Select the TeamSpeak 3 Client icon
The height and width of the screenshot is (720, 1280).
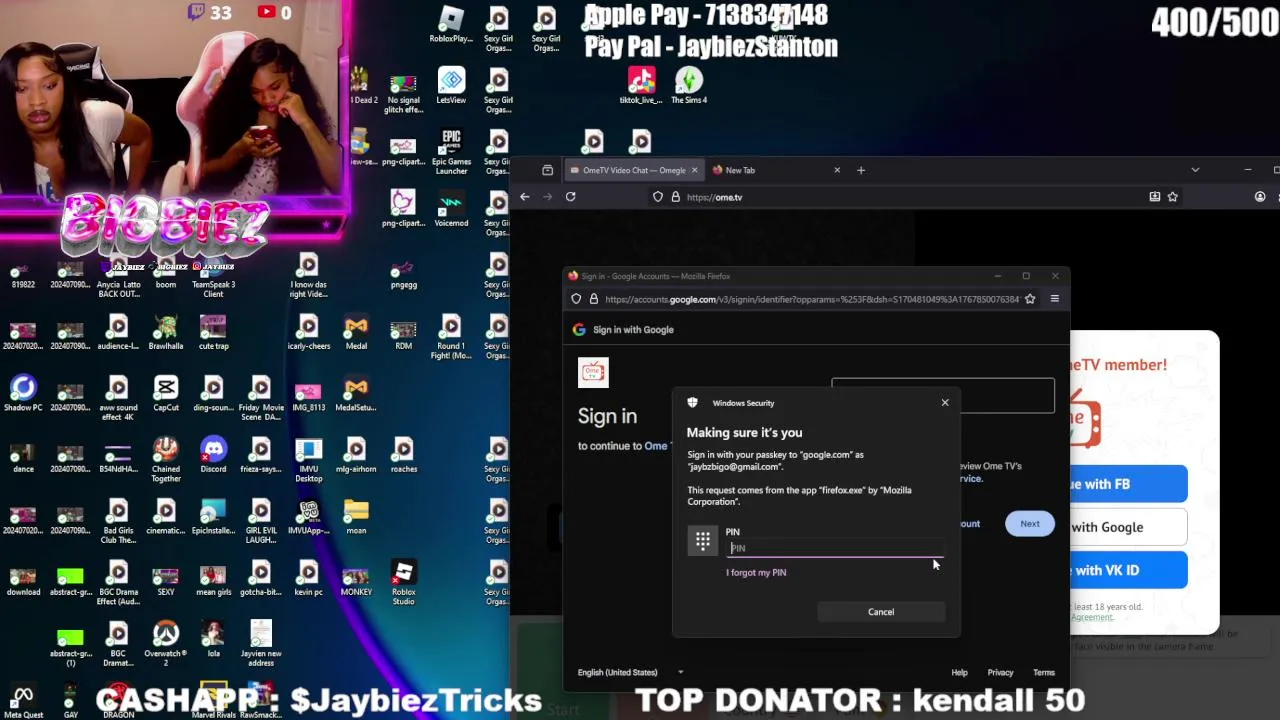[x=213, y=274]
